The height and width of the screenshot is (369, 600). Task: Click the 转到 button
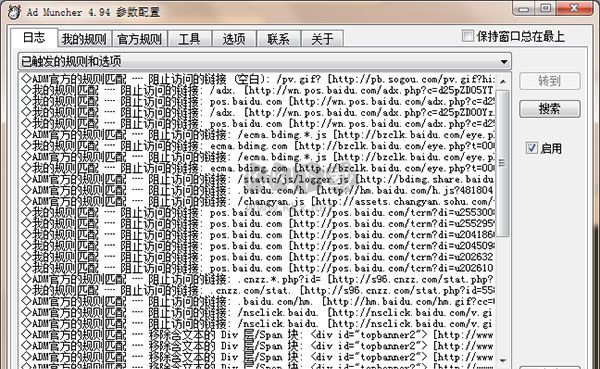click(x=549, y=81)
